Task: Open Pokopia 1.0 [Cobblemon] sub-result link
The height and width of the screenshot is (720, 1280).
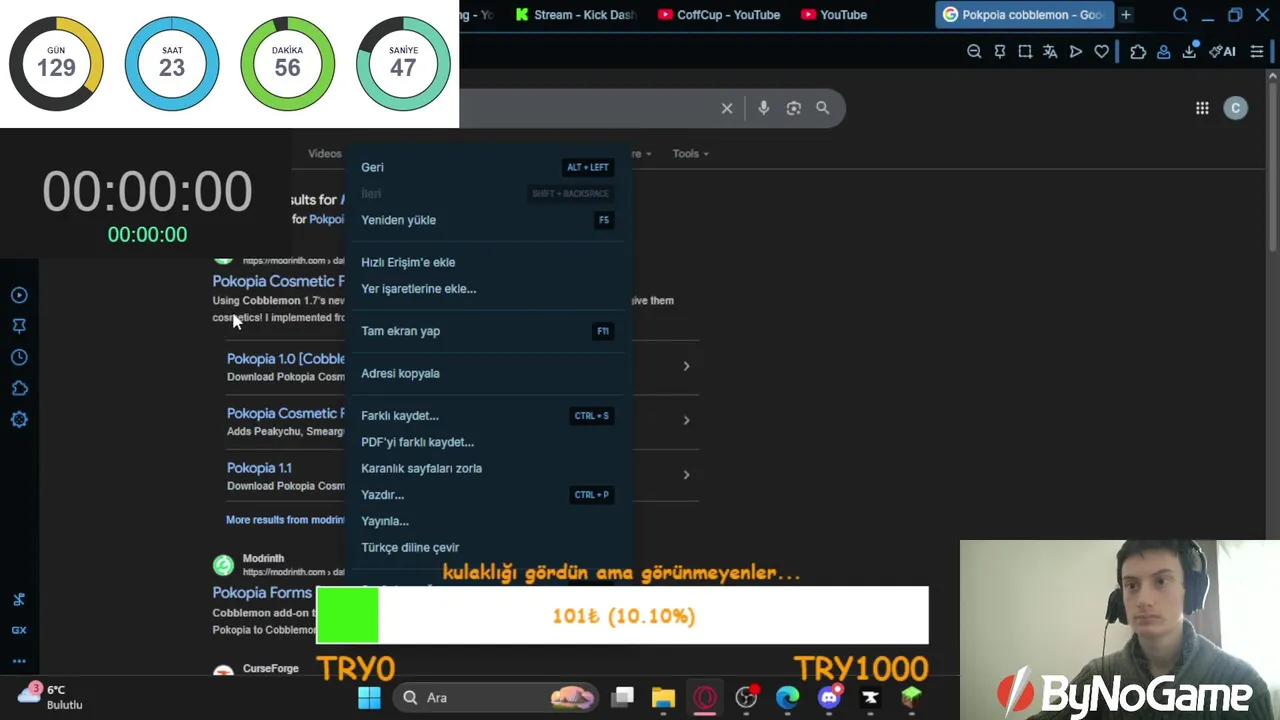Action: point(286,359)
